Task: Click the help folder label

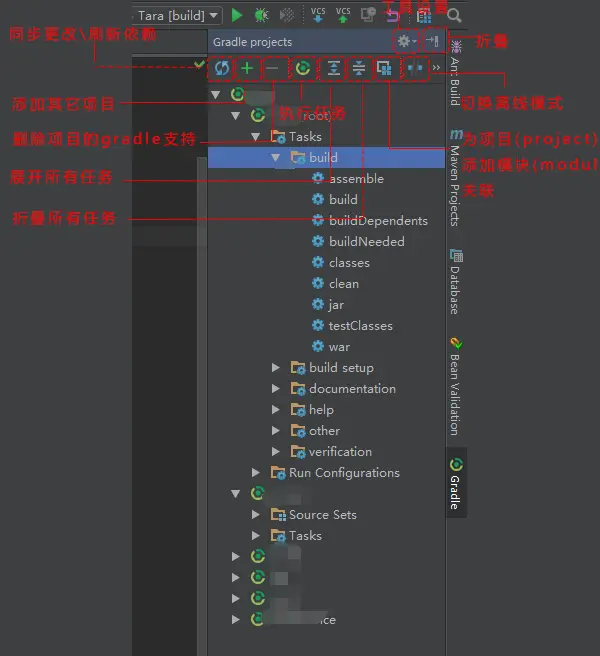Action: point(321,410)
